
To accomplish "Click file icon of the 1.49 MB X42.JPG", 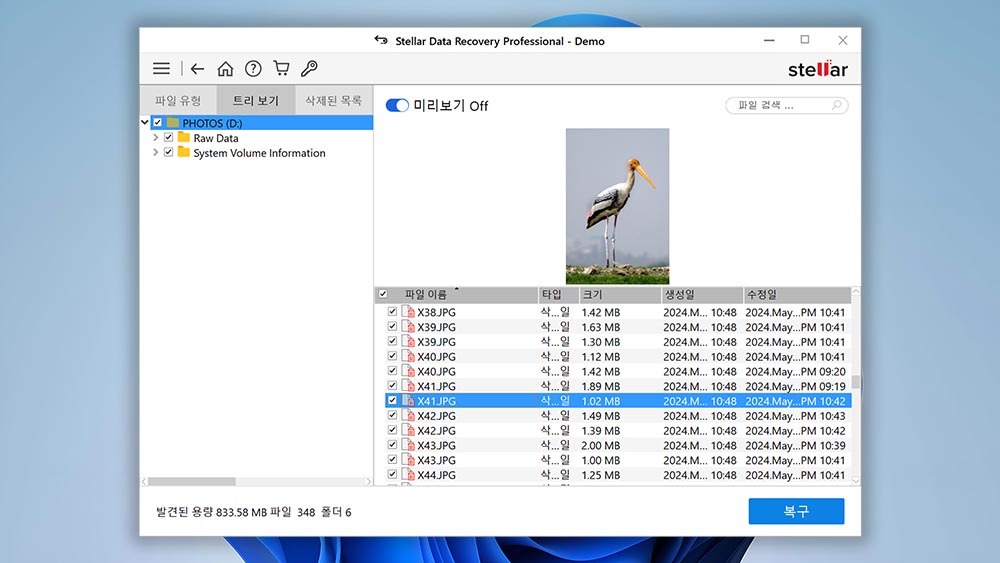I will [408, 415].
